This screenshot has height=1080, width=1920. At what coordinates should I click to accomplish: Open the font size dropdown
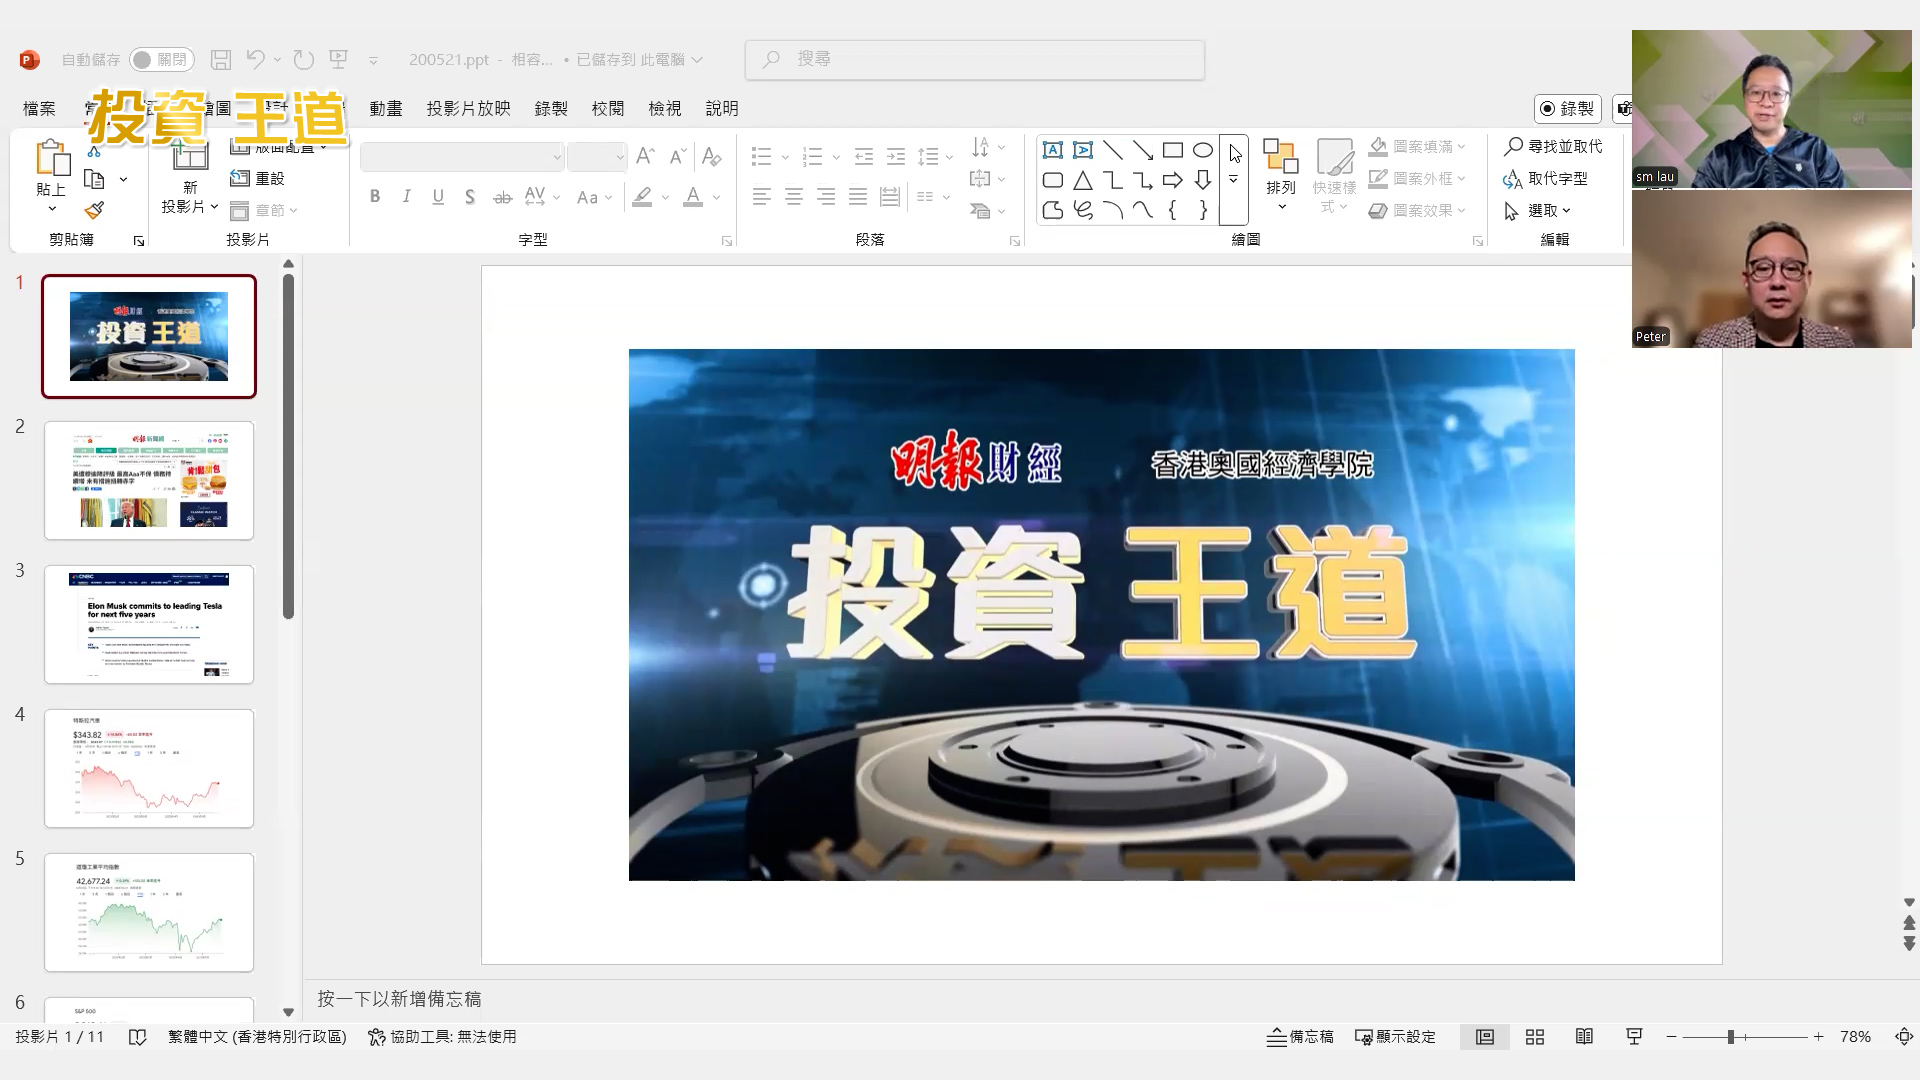619,157
